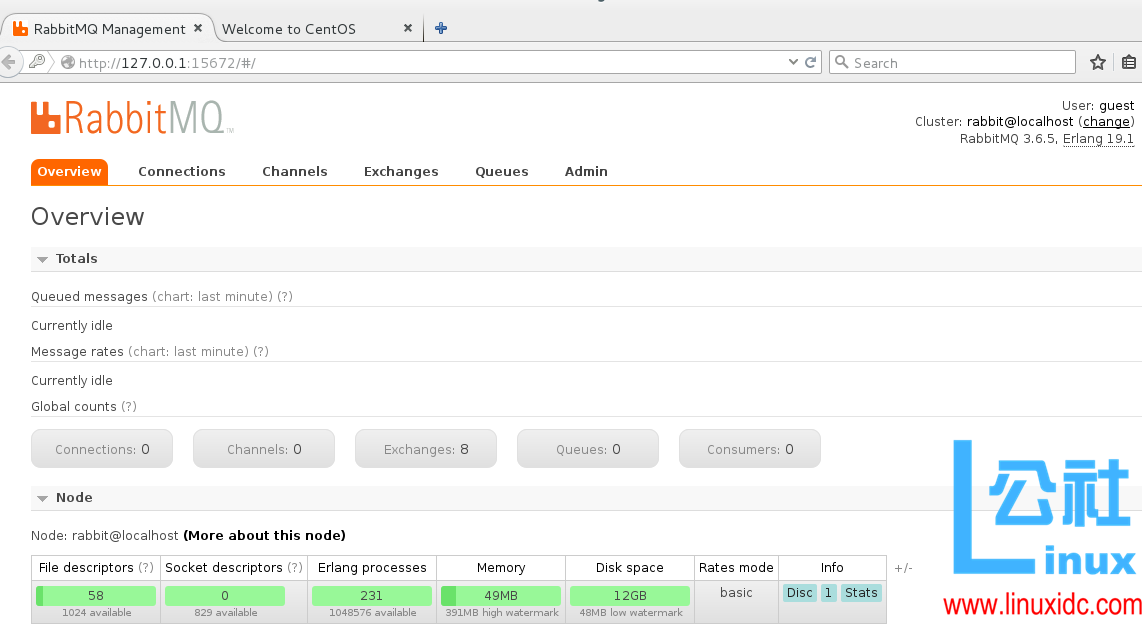The height and width of the screenshot is (630, 1142).
Task: Click the Exchanges: 8 button
Action: click(x=425, y=448)
